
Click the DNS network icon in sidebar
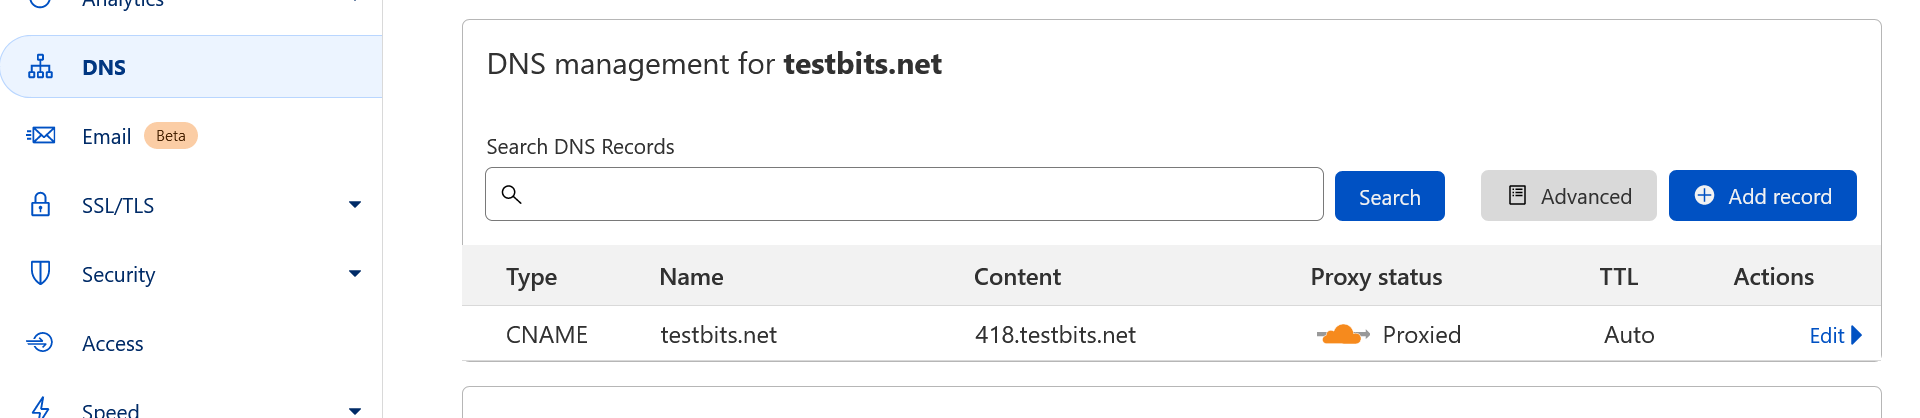tap(40, 67)
